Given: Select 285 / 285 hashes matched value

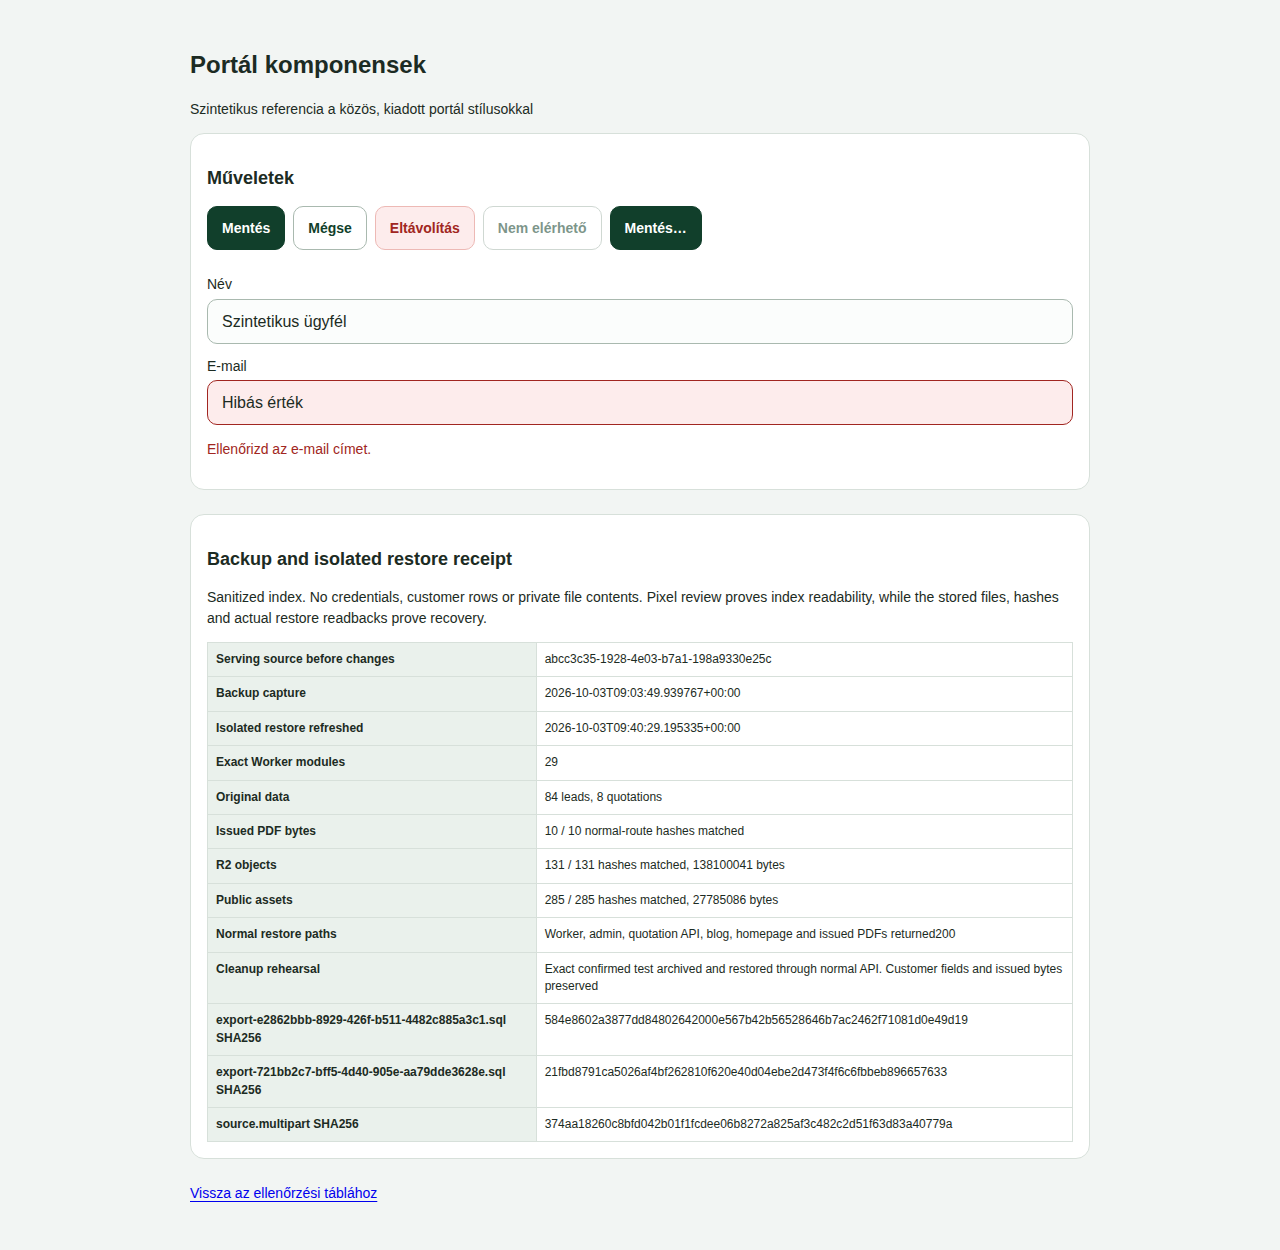Looking at the screenshot, I should click(x=661, y=900).
